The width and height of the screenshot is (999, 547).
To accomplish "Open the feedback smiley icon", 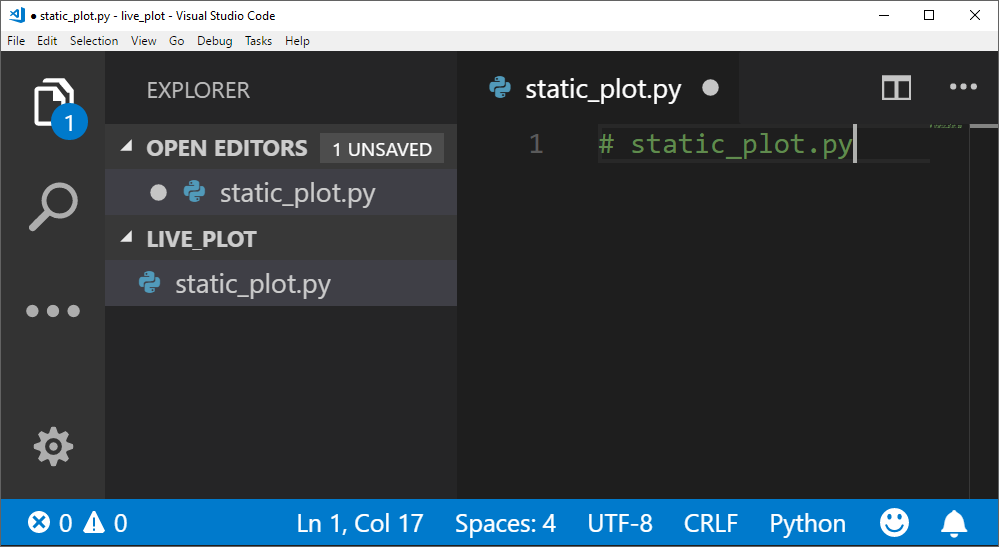I will pyautogui.click(x=894, y=522).
